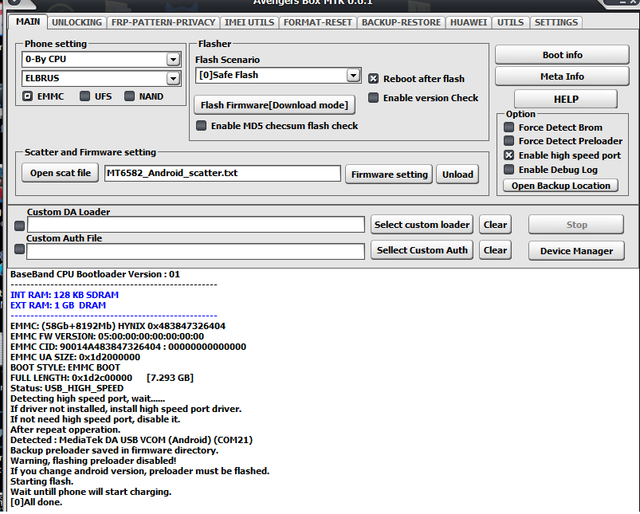Go to the SETTINGS tab

coord(556,22)
